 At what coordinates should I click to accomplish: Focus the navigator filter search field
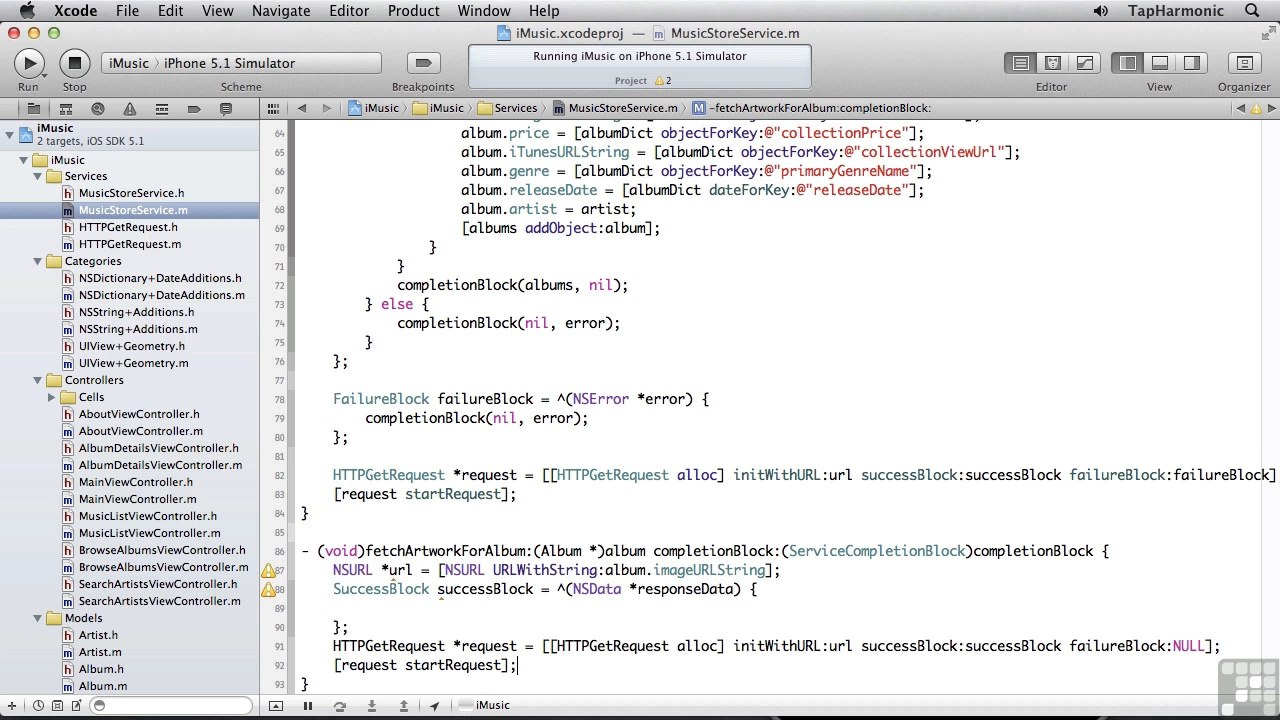(x=170, y=706)
